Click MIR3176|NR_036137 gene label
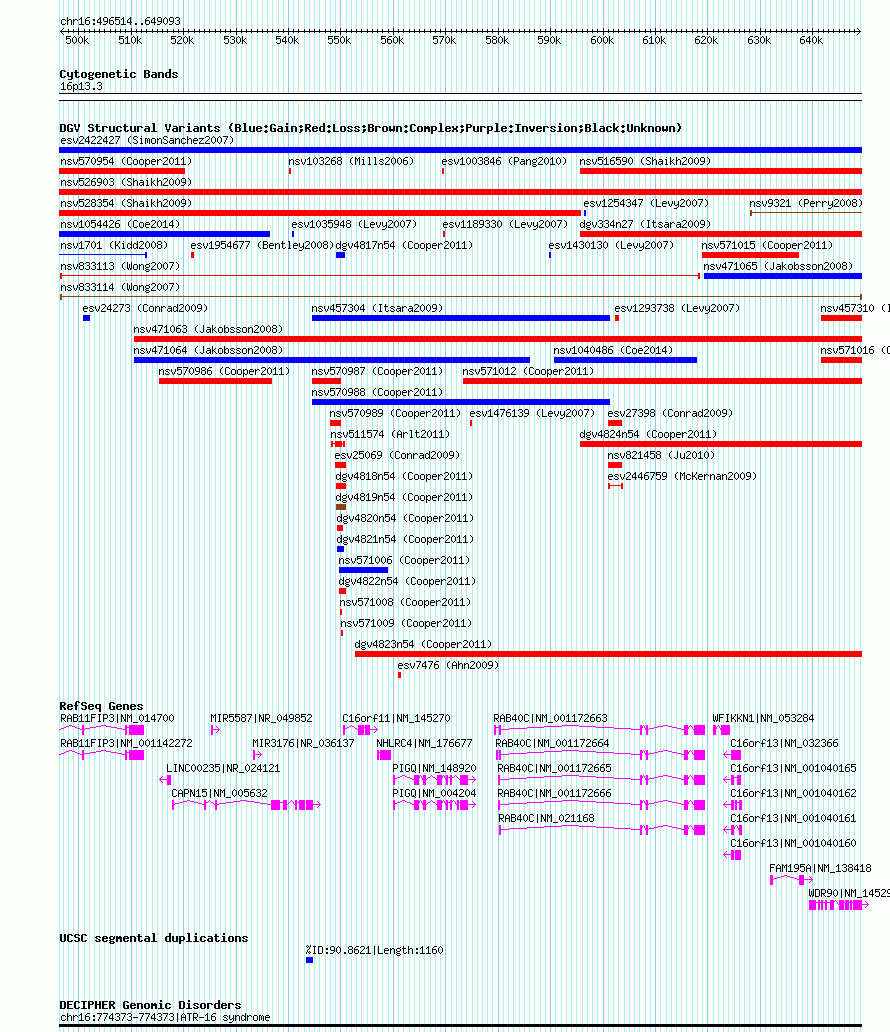This screenshot has height=1032, width=890. 303,744
